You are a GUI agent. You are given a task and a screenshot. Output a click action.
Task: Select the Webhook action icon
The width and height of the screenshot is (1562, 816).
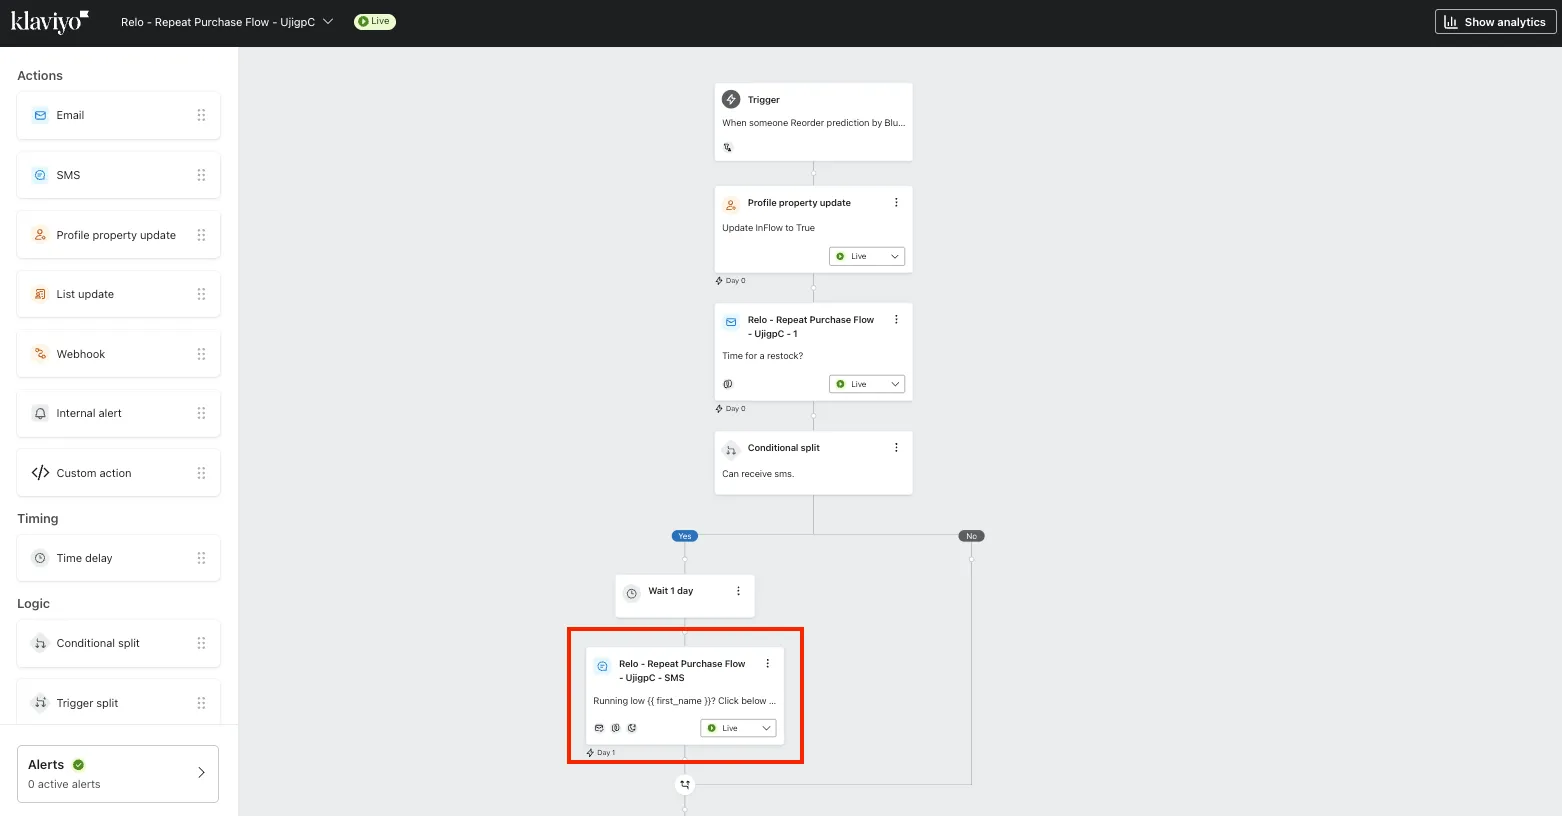coord(40,354)
